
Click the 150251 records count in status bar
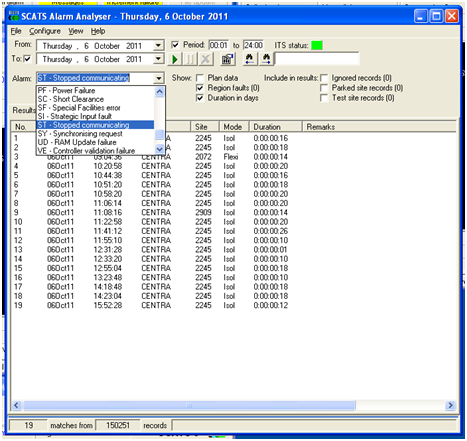tap(118, 426)
